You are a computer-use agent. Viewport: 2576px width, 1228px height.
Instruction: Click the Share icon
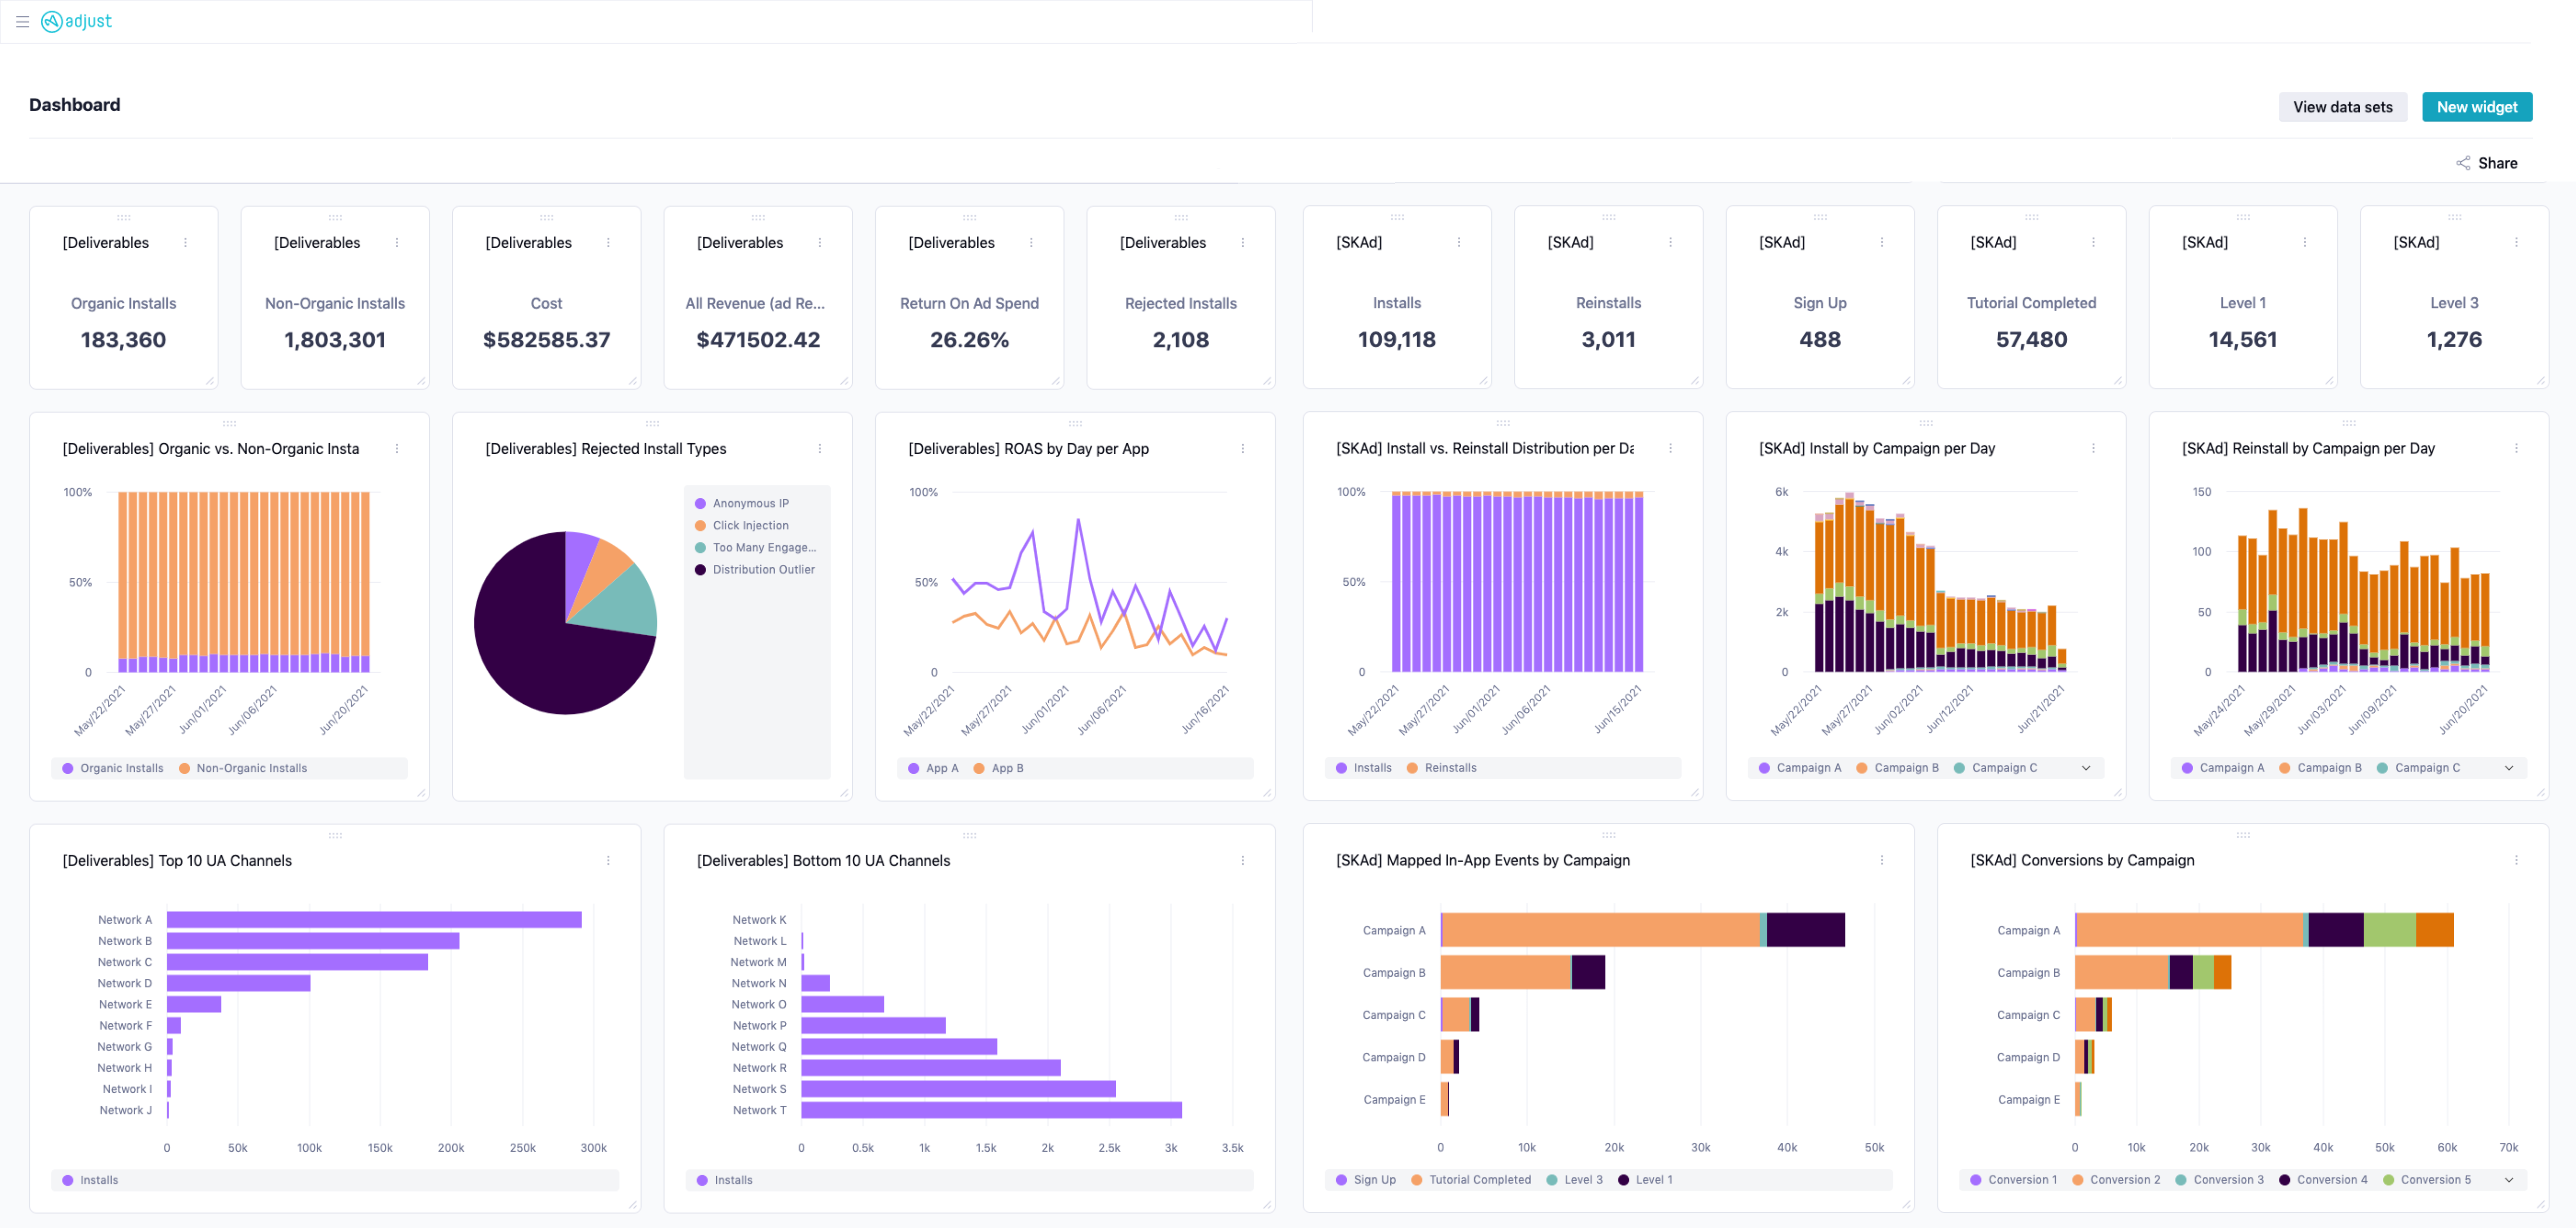(x=2463, y=163)
